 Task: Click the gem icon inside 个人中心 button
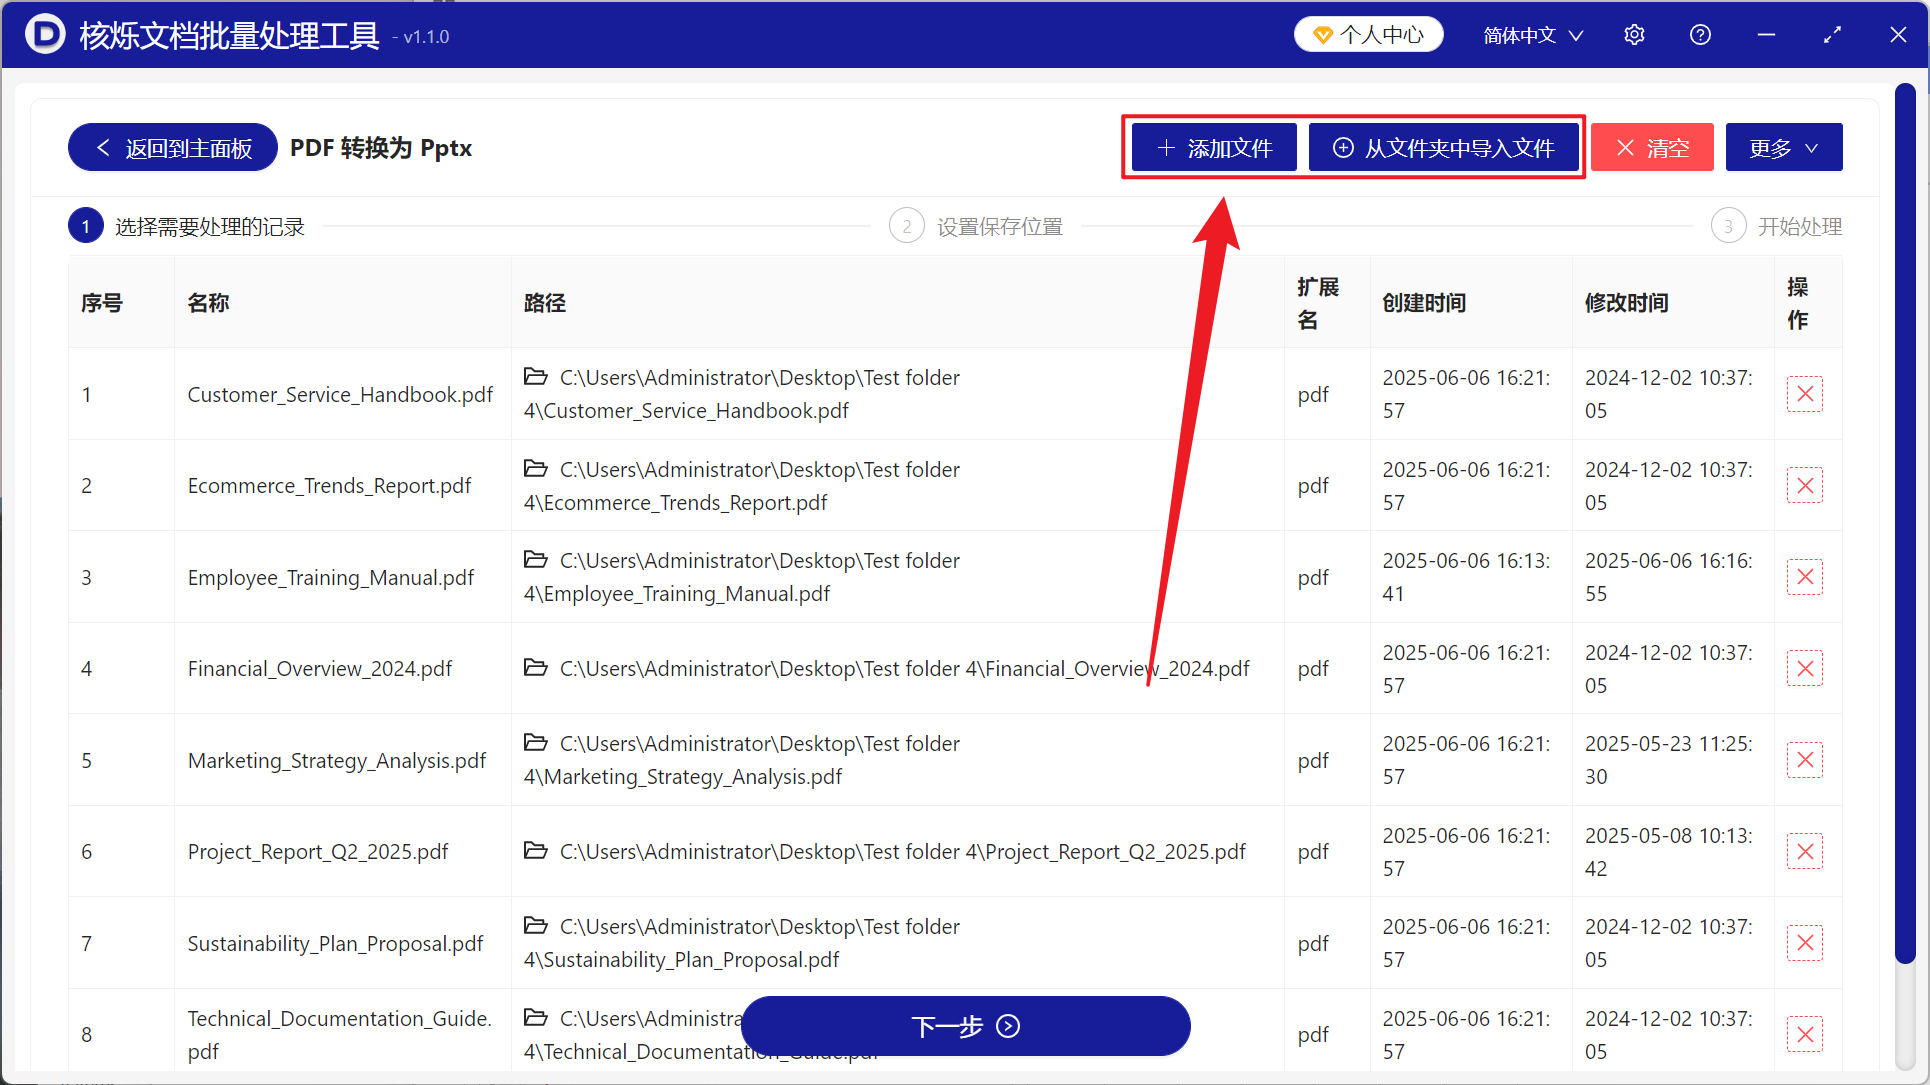click(1324, 33)
